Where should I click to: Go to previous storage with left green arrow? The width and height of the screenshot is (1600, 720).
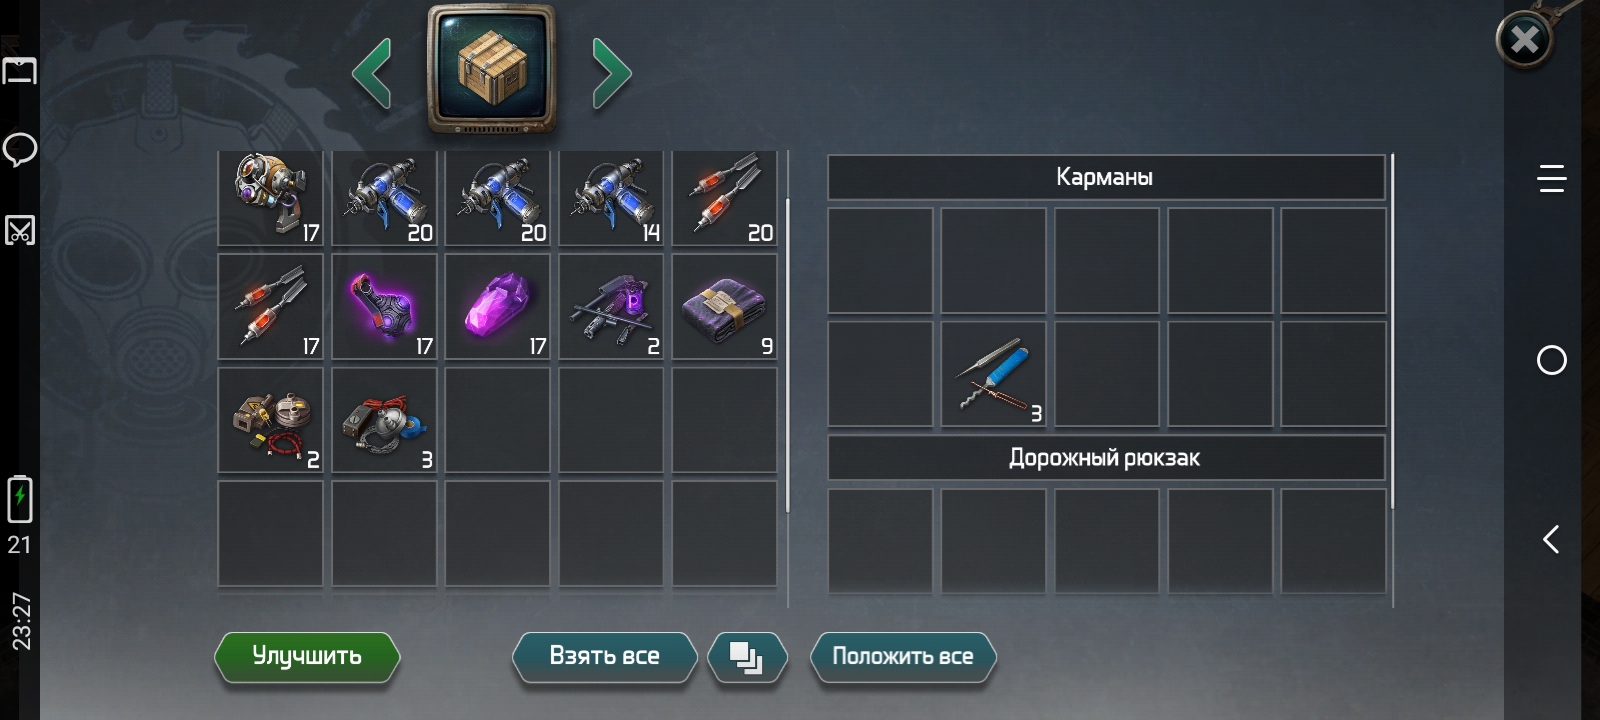click(372, 73)
